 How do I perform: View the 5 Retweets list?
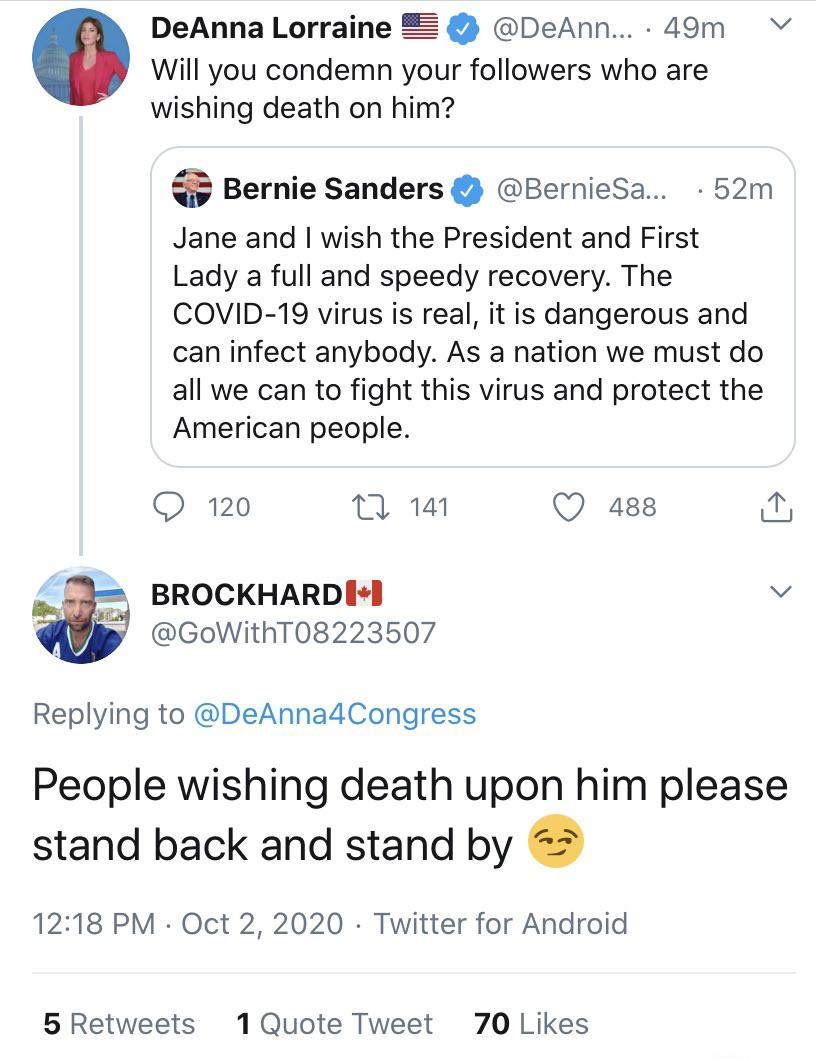119,1024
